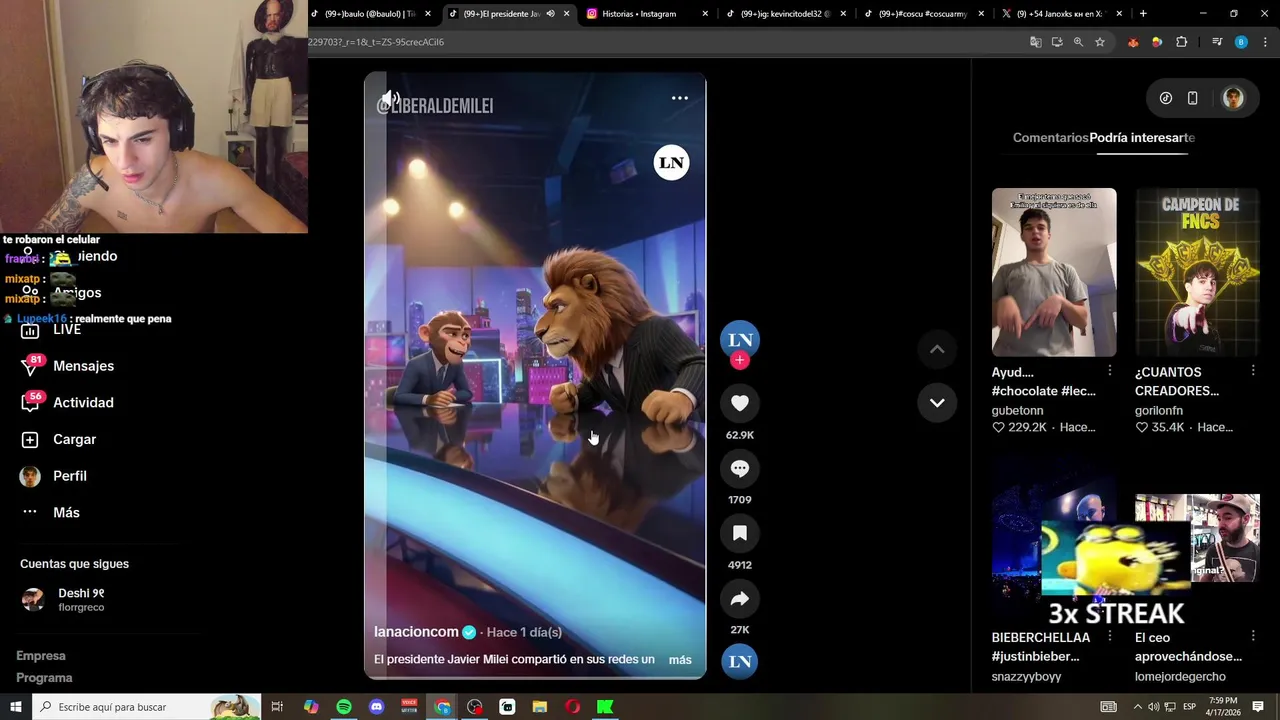Open the Chrome profile avatar
The height and width of the screenshot is (720, 1280).
(x=1241, y=42)
